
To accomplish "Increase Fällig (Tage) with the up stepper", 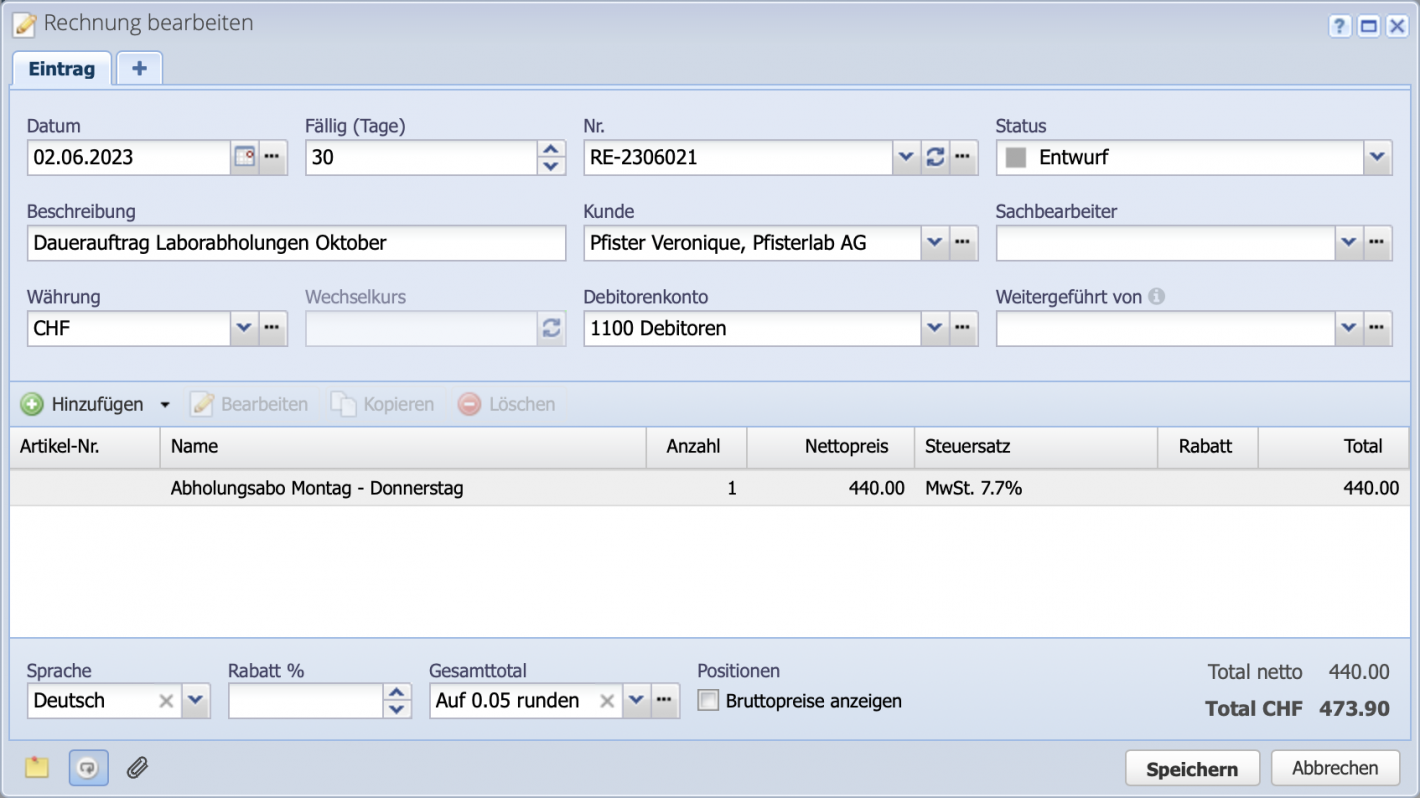I will click(x=550, y=149).
